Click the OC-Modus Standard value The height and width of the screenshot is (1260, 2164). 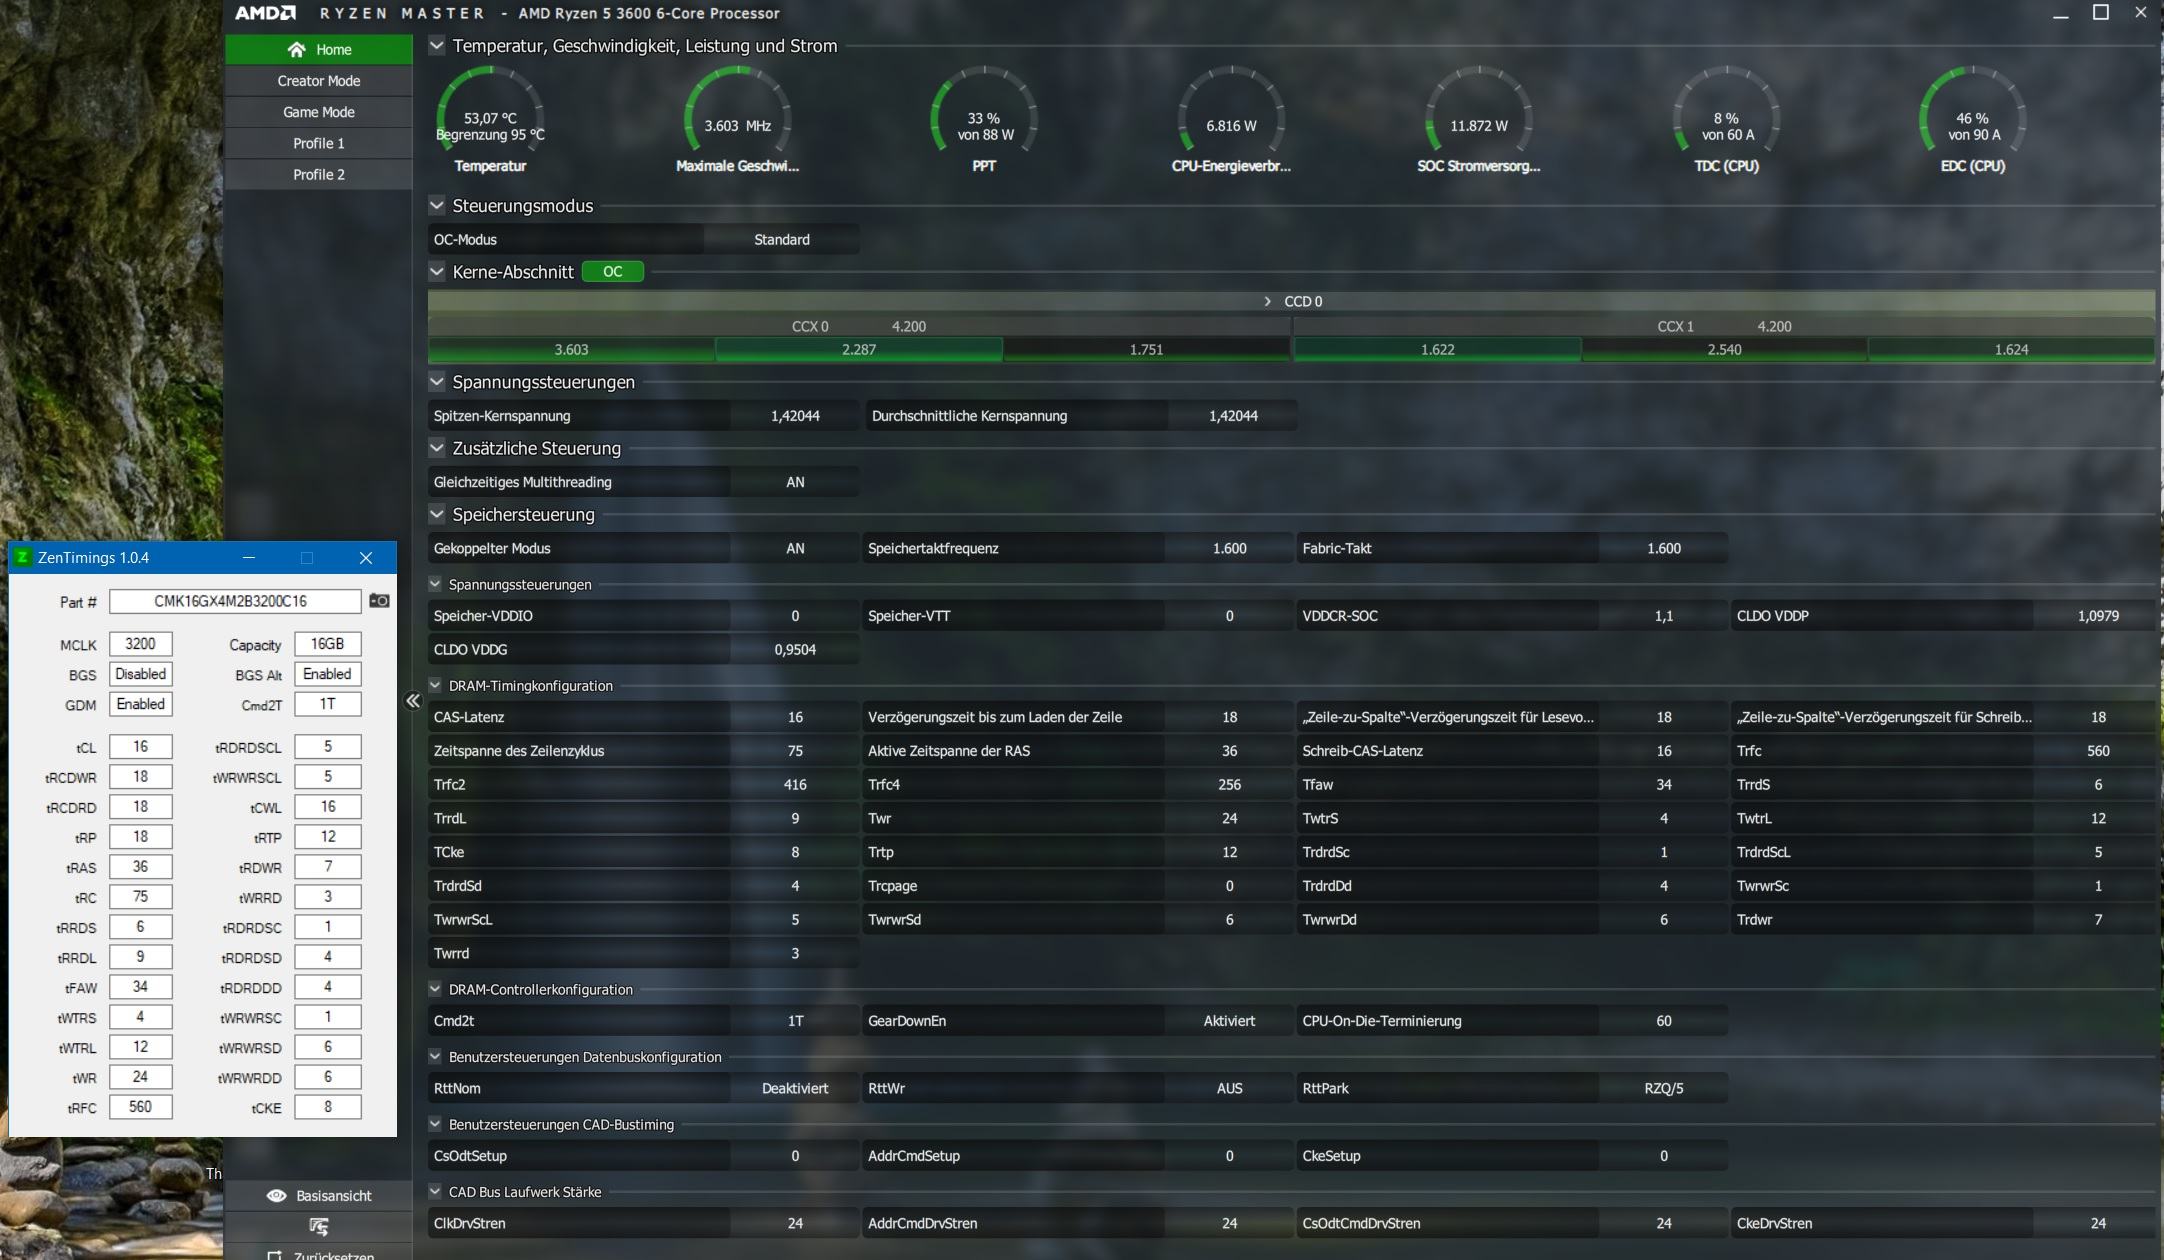(x=782, y=240)
